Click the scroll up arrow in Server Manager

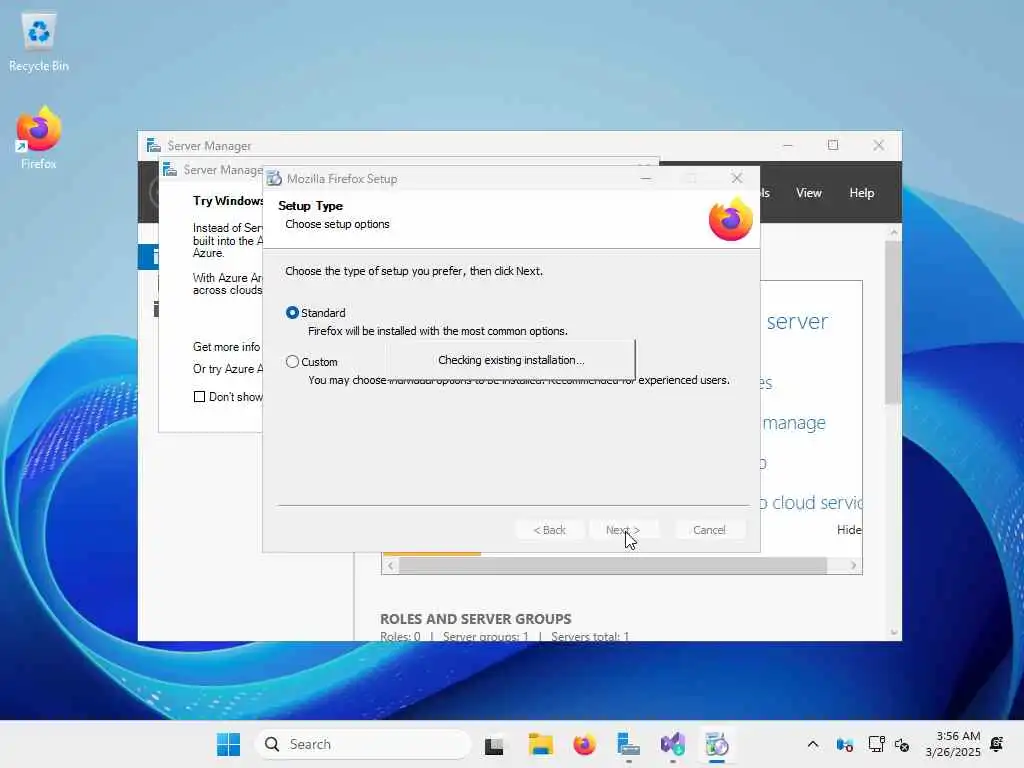click(x=894, y=232)
